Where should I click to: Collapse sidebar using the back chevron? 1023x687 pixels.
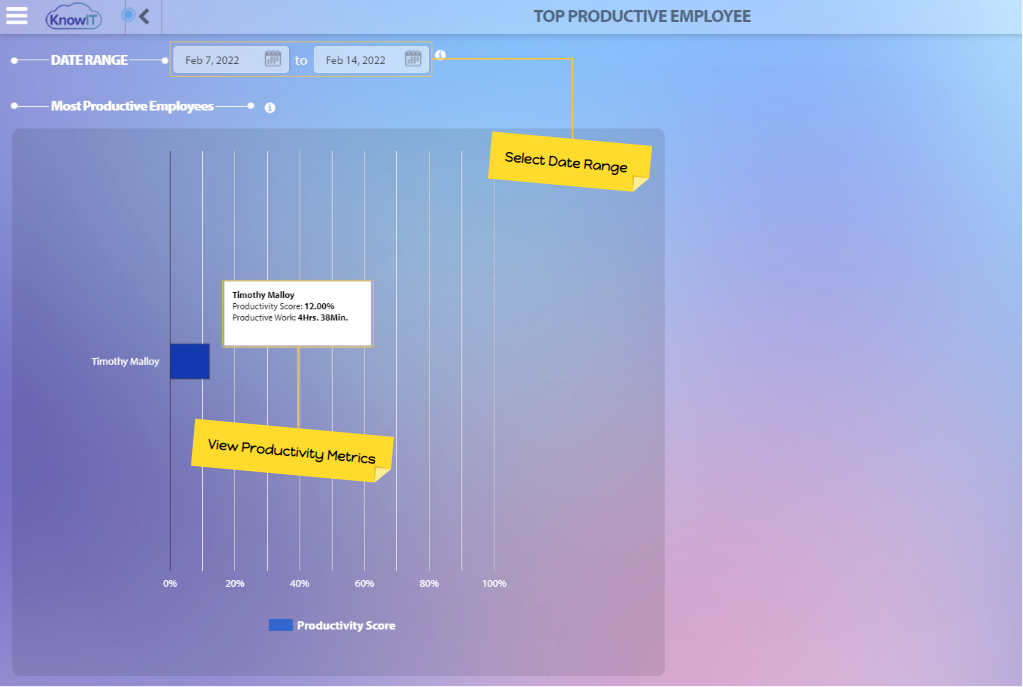[144, 16]
